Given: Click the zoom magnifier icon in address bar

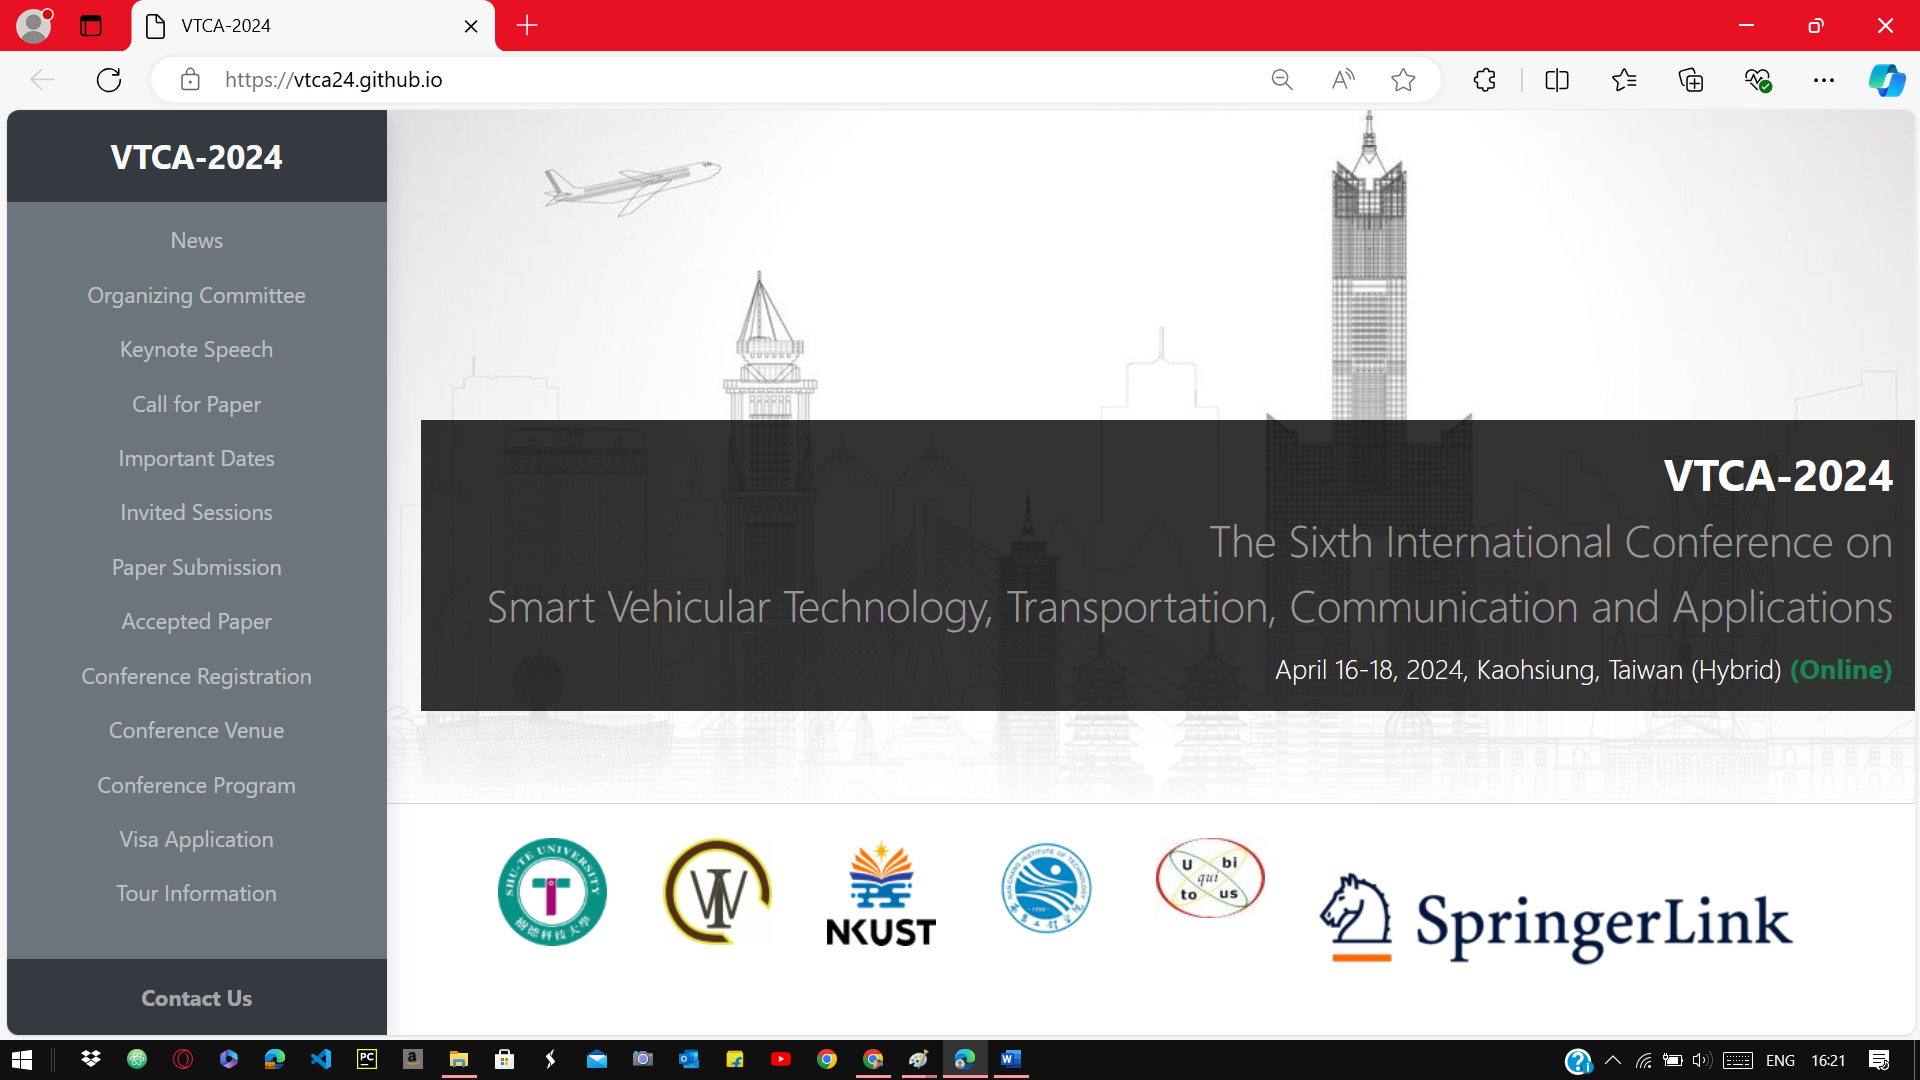Looking at the screenshot, I should click(x=1282, y=80).
